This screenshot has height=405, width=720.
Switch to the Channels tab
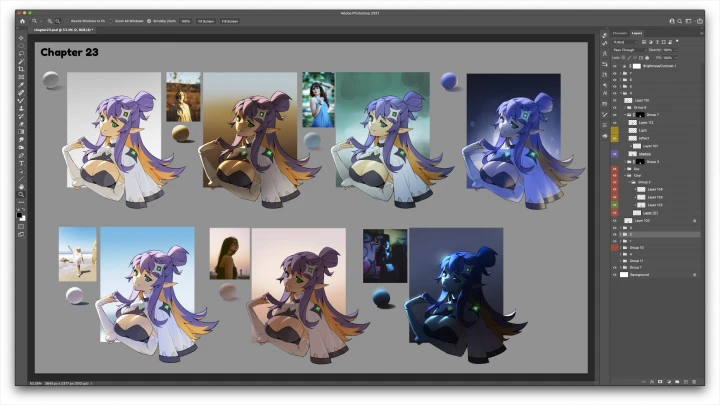(620, 33)
